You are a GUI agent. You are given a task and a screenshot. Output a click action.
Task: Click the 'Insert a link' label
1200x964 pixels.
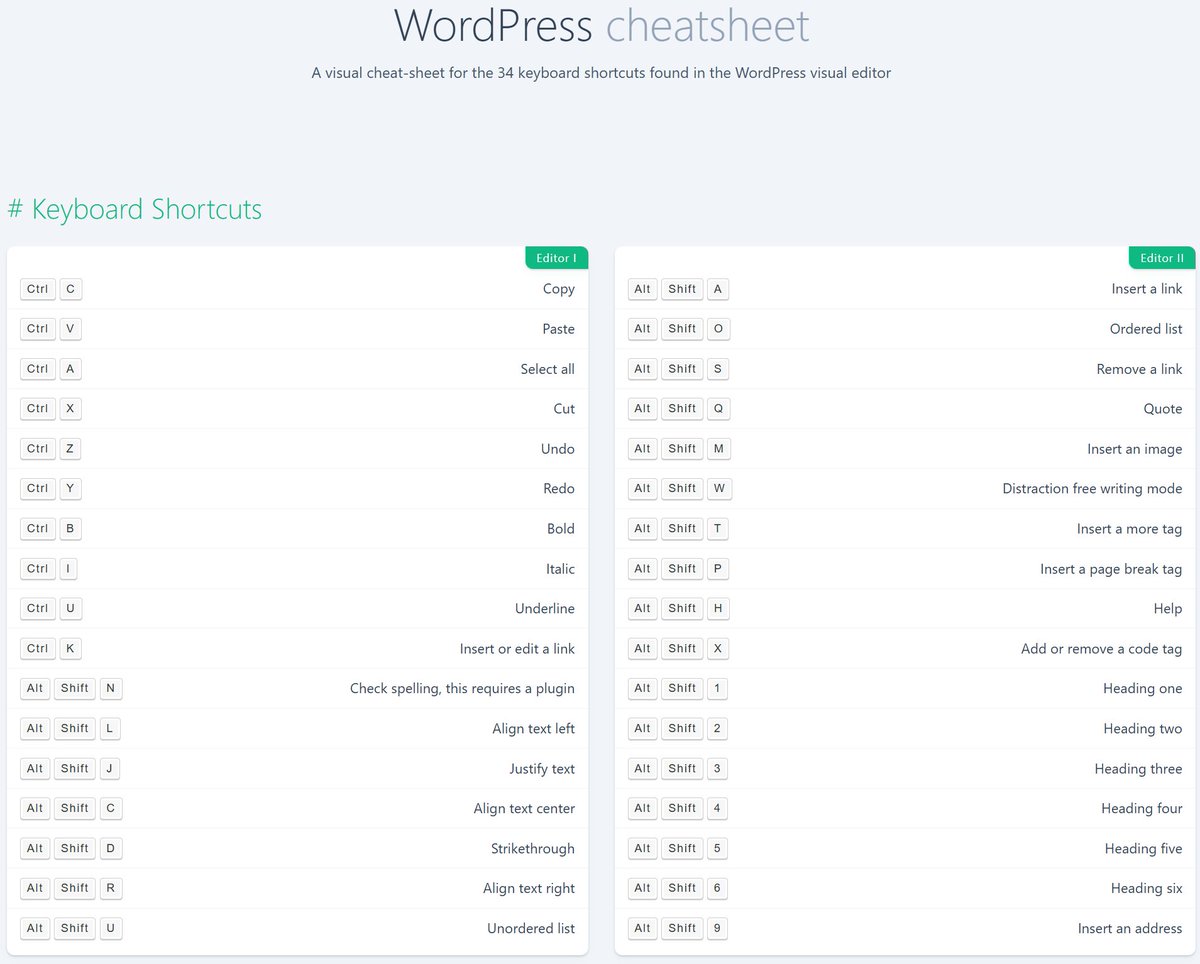[x=1147, y=289]
